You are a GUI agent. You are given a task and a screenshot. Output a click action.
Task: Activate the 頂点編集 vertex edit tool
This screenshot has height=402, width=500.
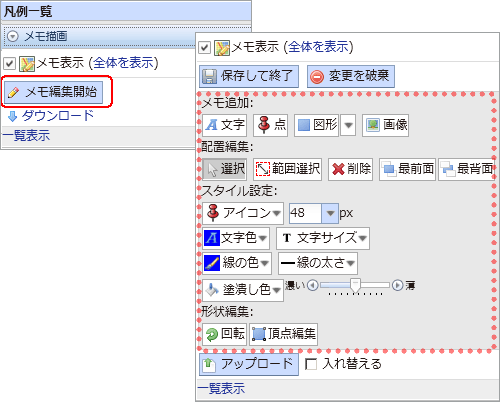click(x=283, y=334)
